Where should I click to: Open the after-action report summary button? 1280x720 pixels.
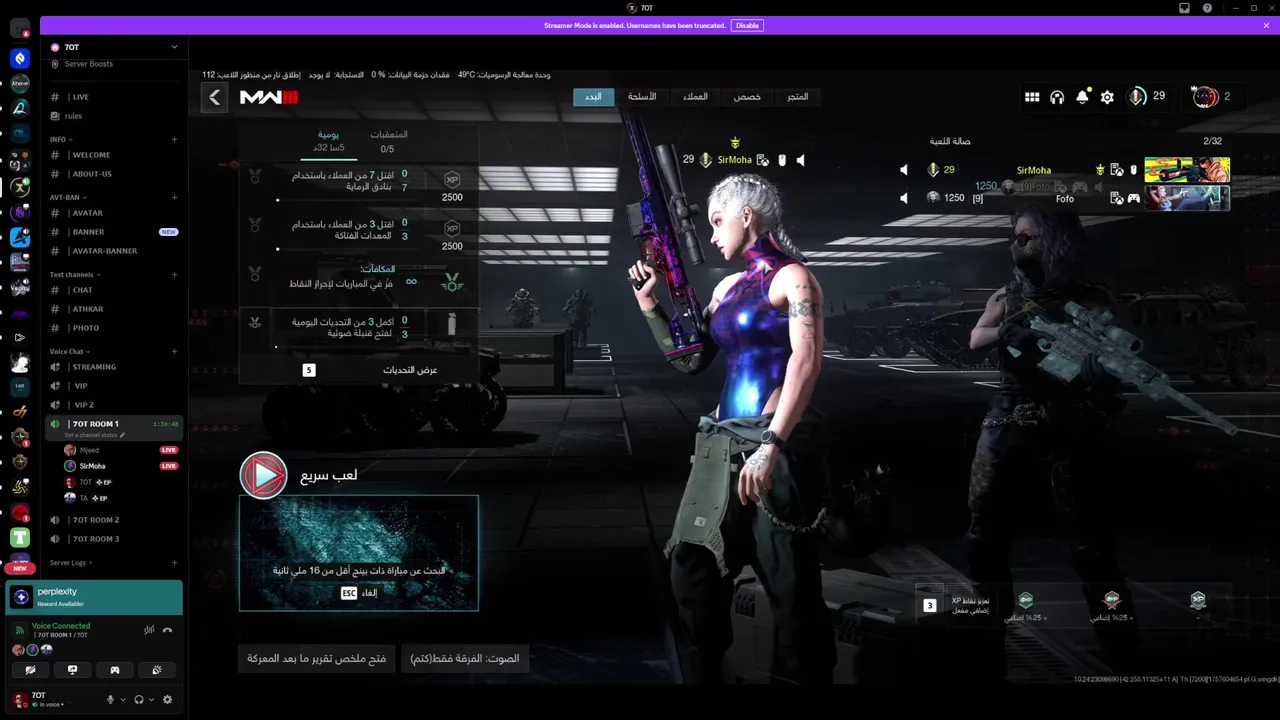317,659
